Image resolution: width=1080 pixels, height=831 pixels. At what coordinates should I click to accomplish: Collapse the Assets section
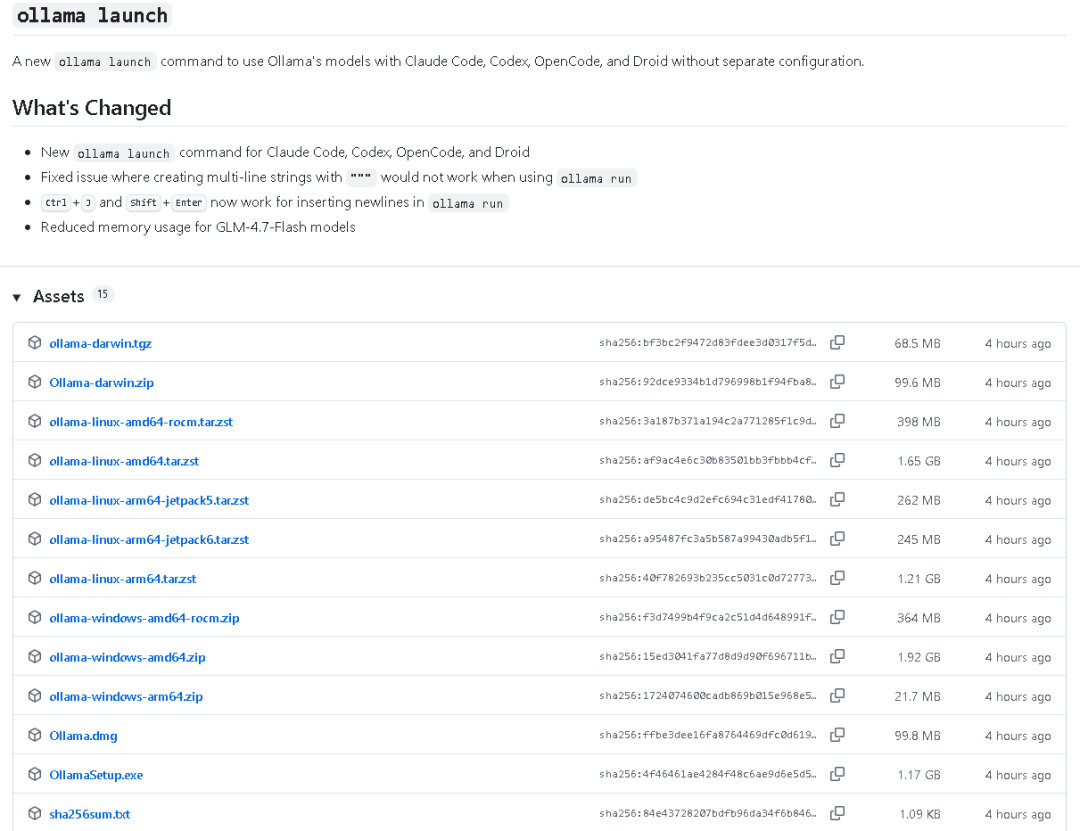pyautogui.click(x=17, y=297)
